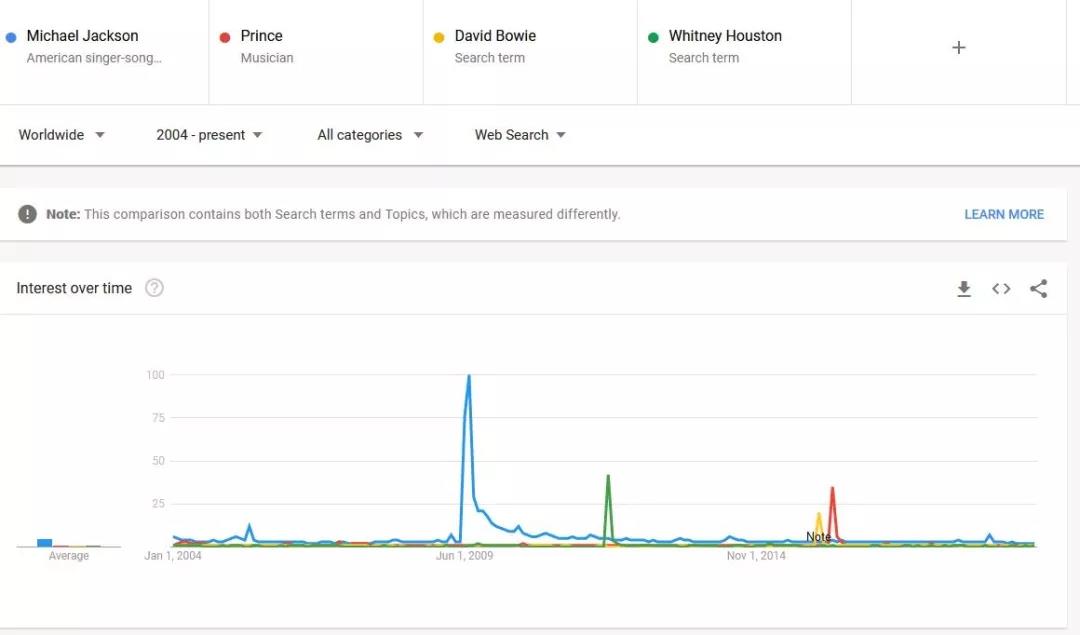The height and width of the screenshot is (635, 1080).
Task: Open the Web Search type dropdown
Action: (520, 135)
